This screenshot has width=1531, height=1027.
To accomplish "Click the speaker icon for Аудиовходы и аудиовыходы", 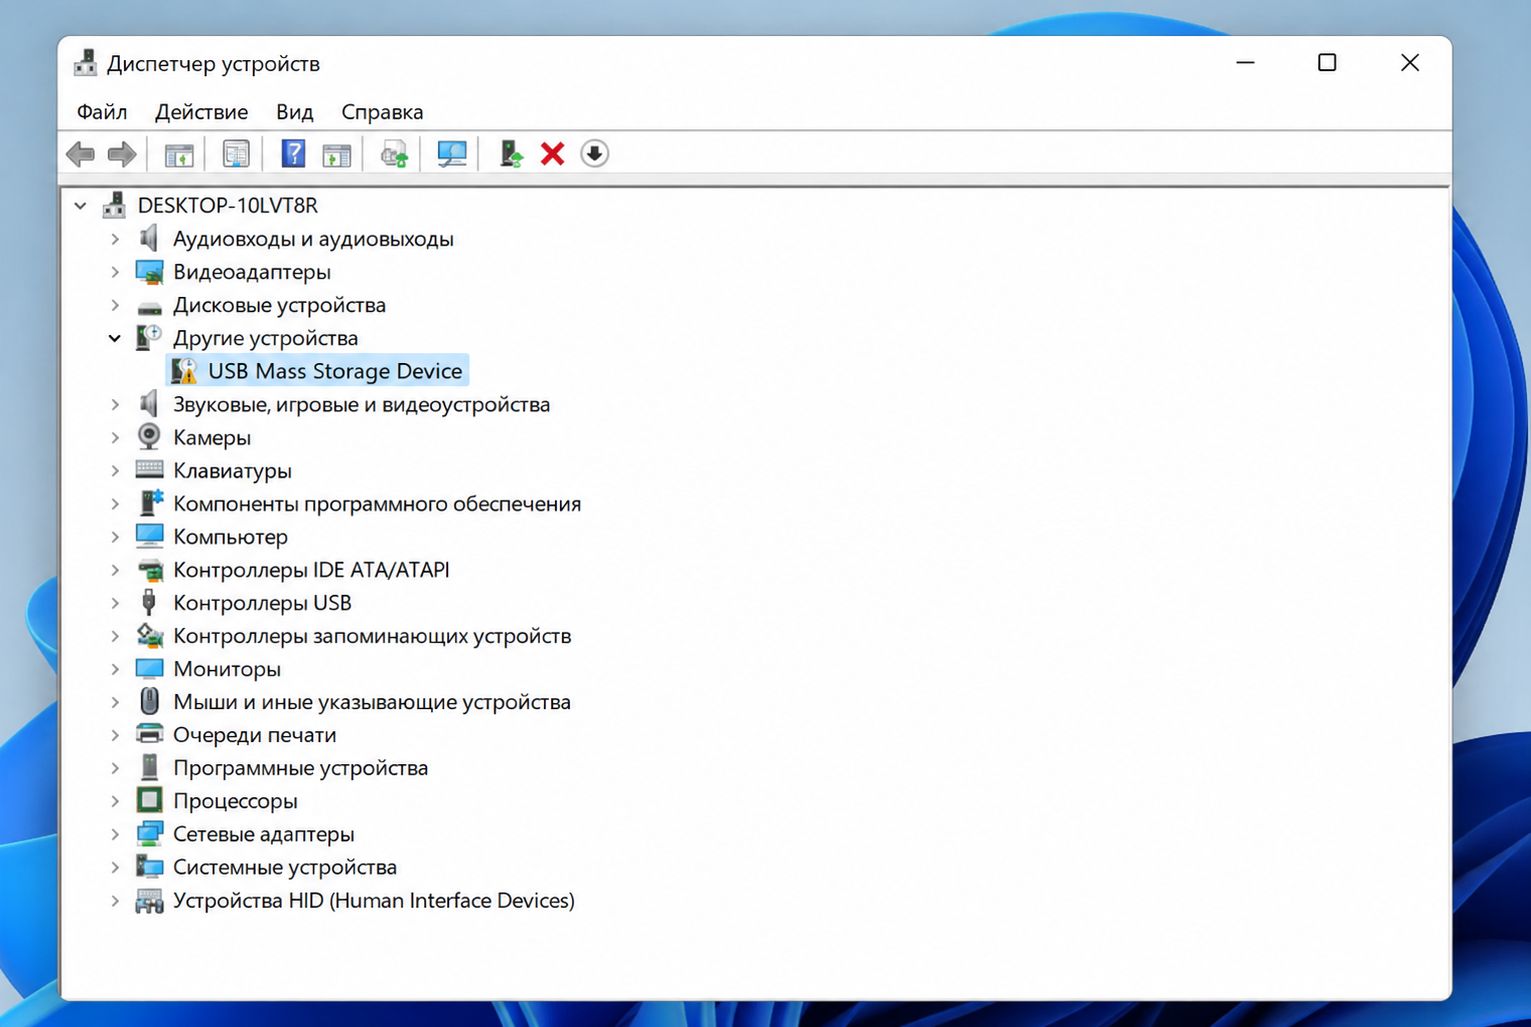I will point(149,238).
